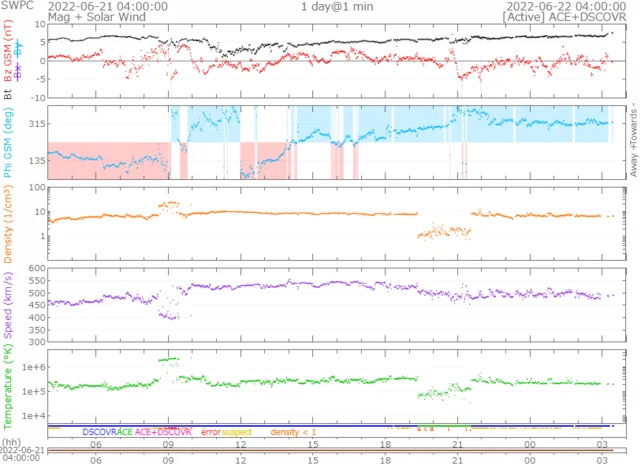Select the red 'error' legend entry
The width and height of the screenshot is (640, 465).
click(210, 431)
